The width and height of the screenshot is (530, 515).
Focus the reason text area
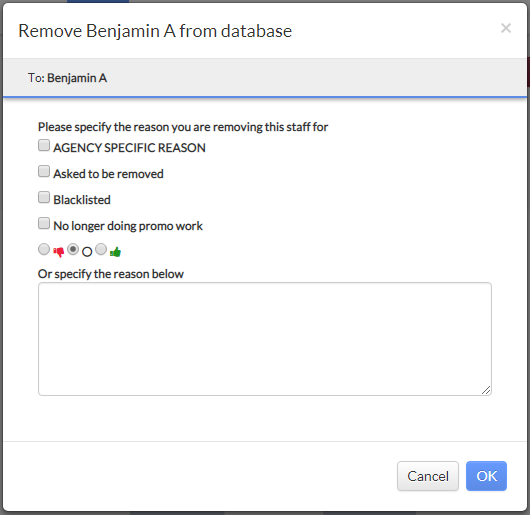coord(265,339)
